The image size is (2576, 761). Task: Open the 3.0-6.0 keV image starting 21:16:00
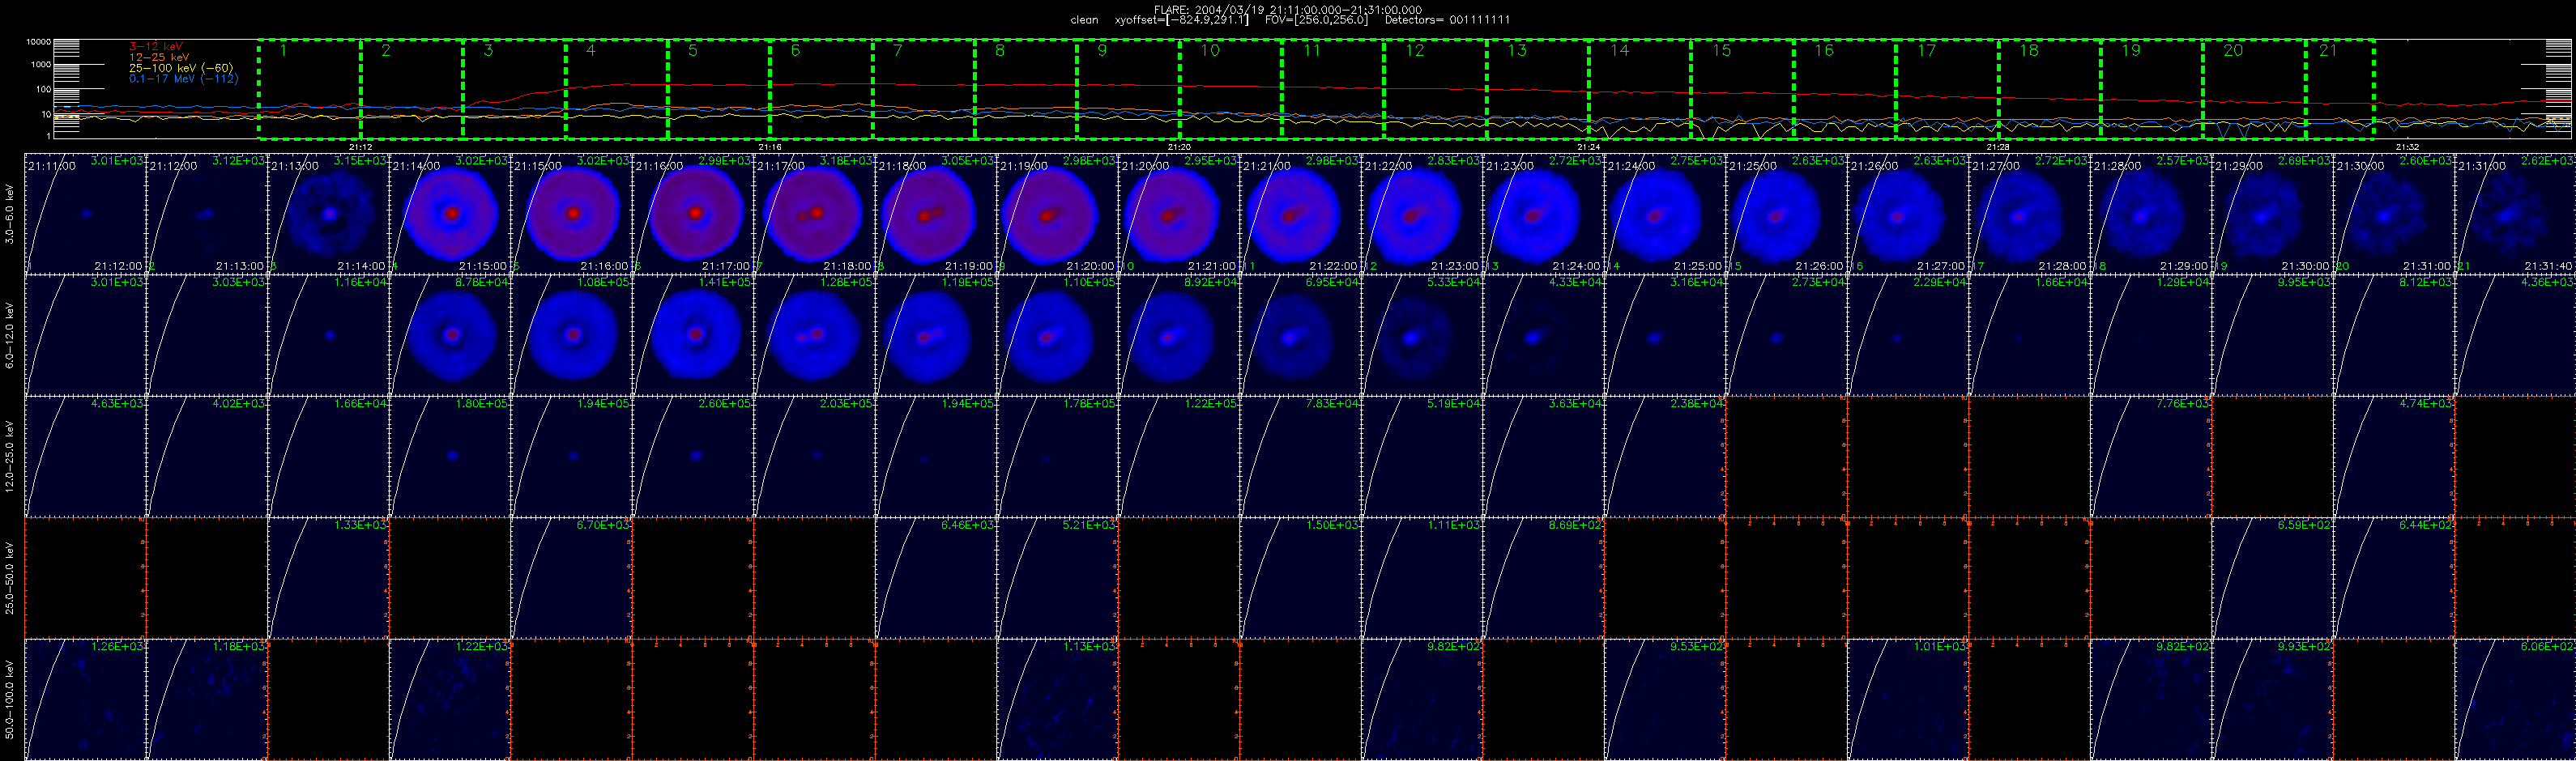point(693,214)
